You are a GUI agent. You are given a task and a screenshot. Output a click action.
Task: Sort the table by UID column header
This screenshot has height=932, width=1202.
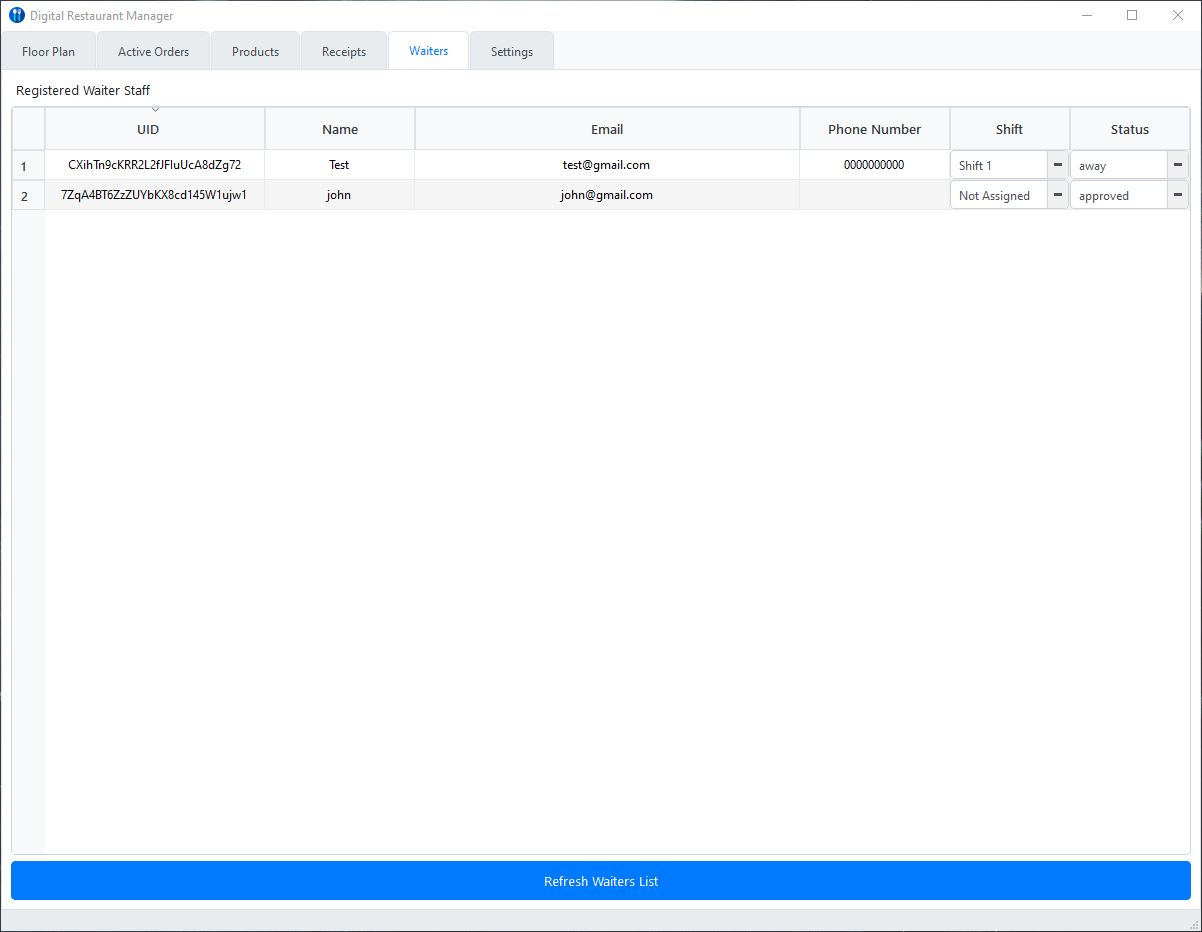pyautogui.click(x=148, y=129)
